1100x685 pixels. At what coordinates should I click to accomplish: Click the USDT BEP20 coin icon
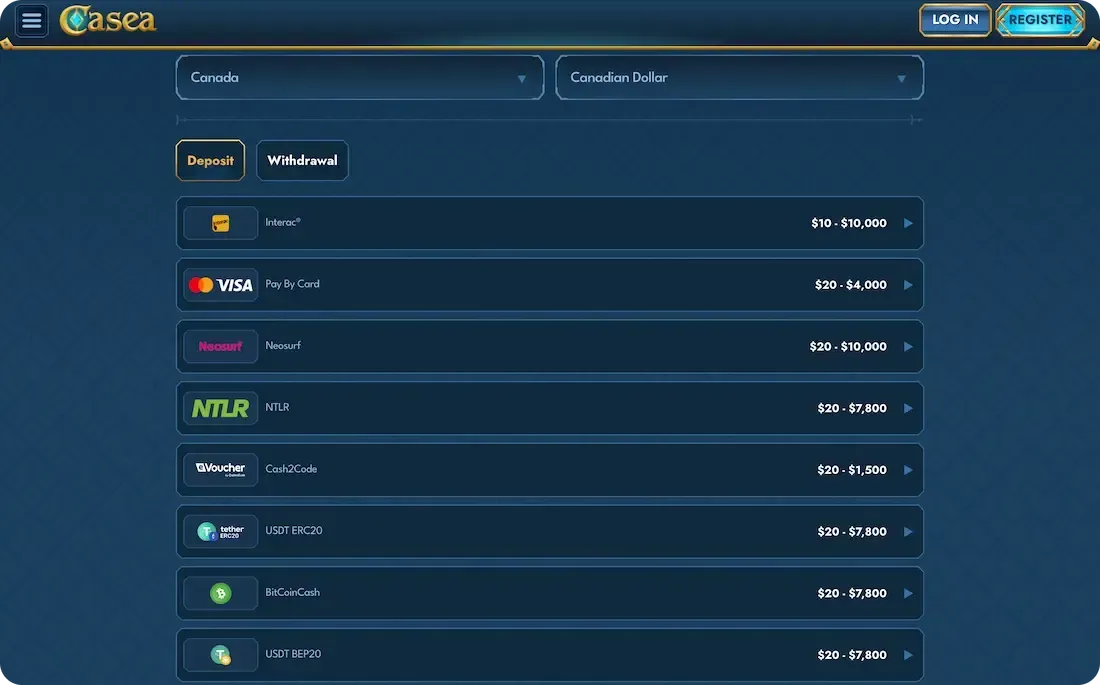pyautogui.click(x=221, y=655)
